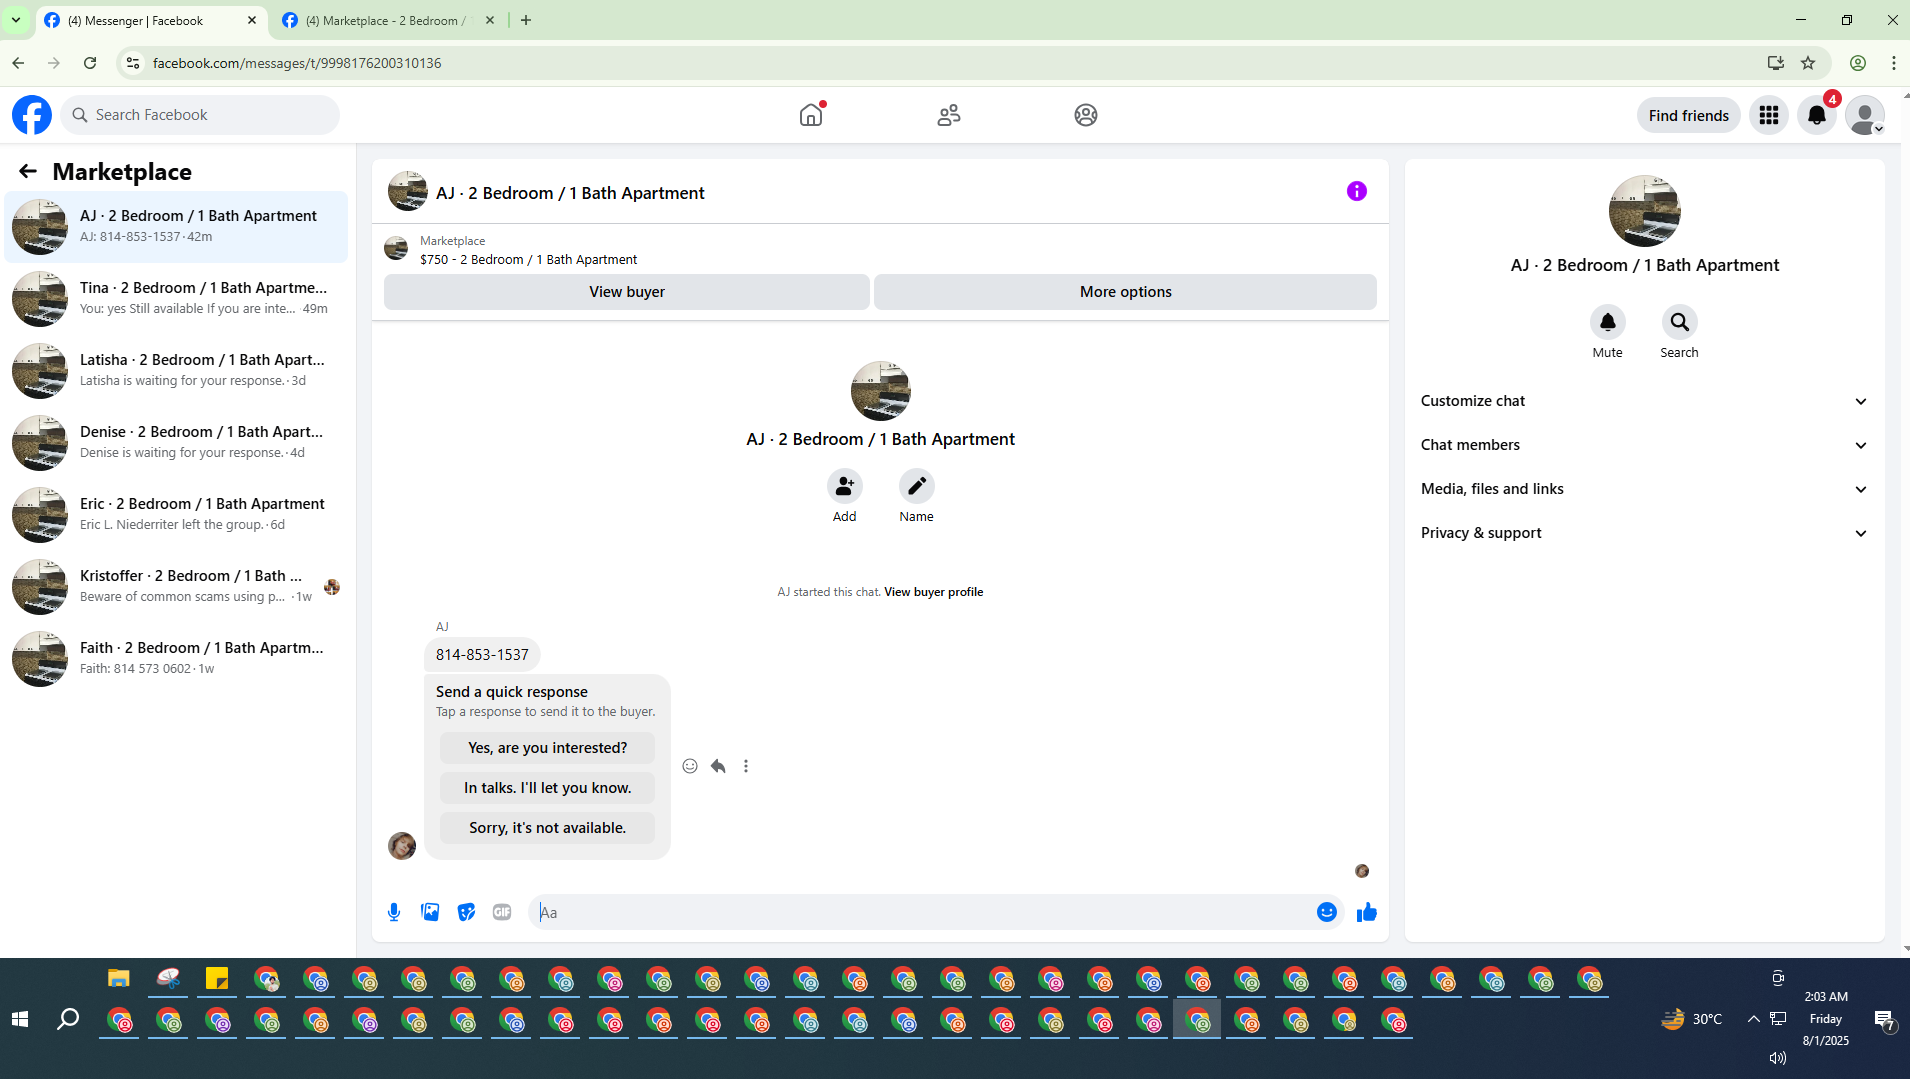1910x1079 pixels.
Task: Open Sticky Notes from the taskbar
Action: tap(217, 979)
